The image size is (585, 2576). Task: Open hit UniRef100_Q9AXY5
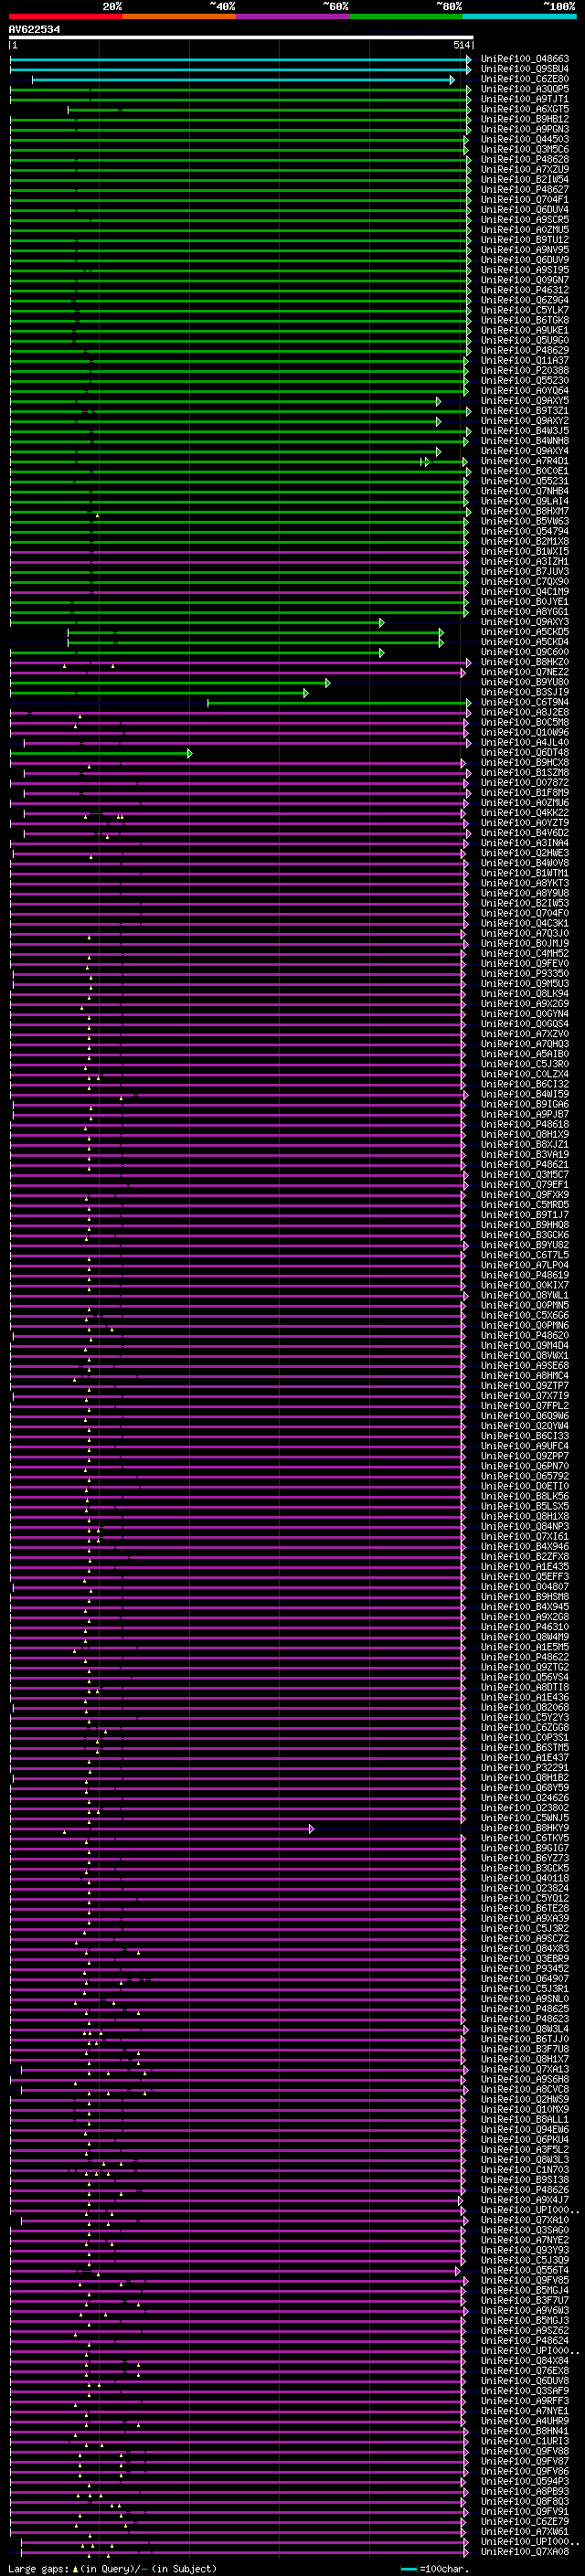(x=525, y=401)
